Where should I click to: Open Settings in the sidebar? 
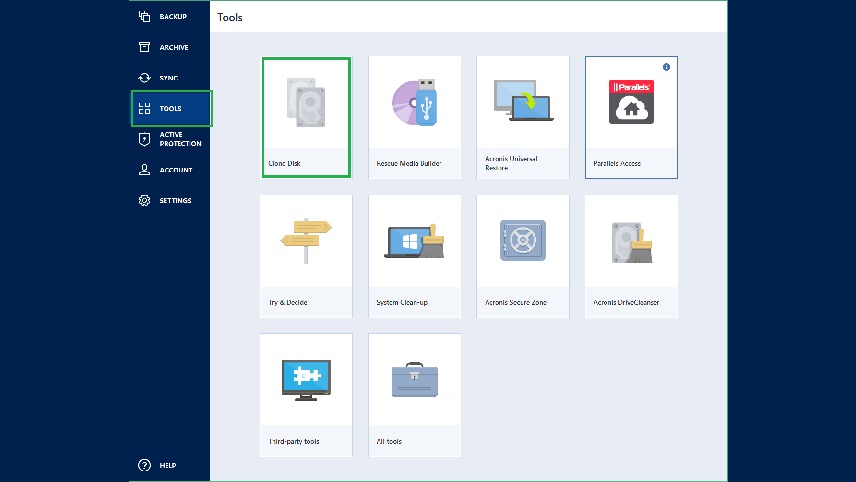[x=170, y=200]
